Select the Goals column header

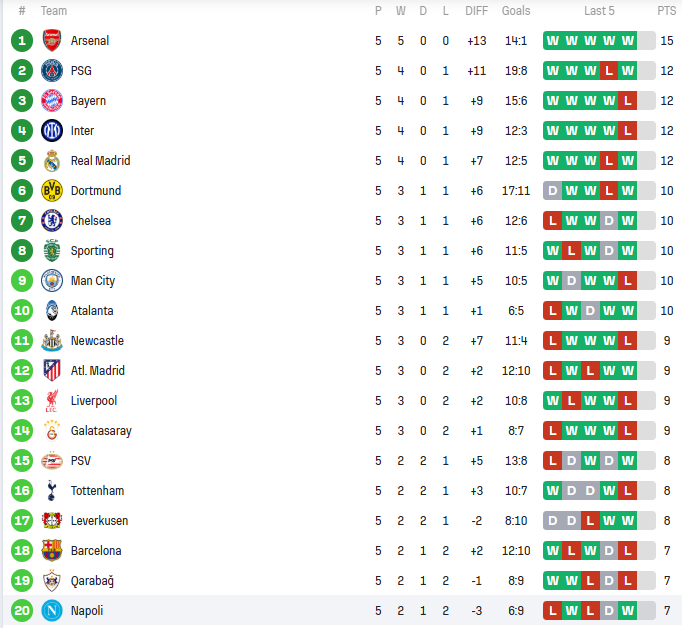tap(516, 11)
